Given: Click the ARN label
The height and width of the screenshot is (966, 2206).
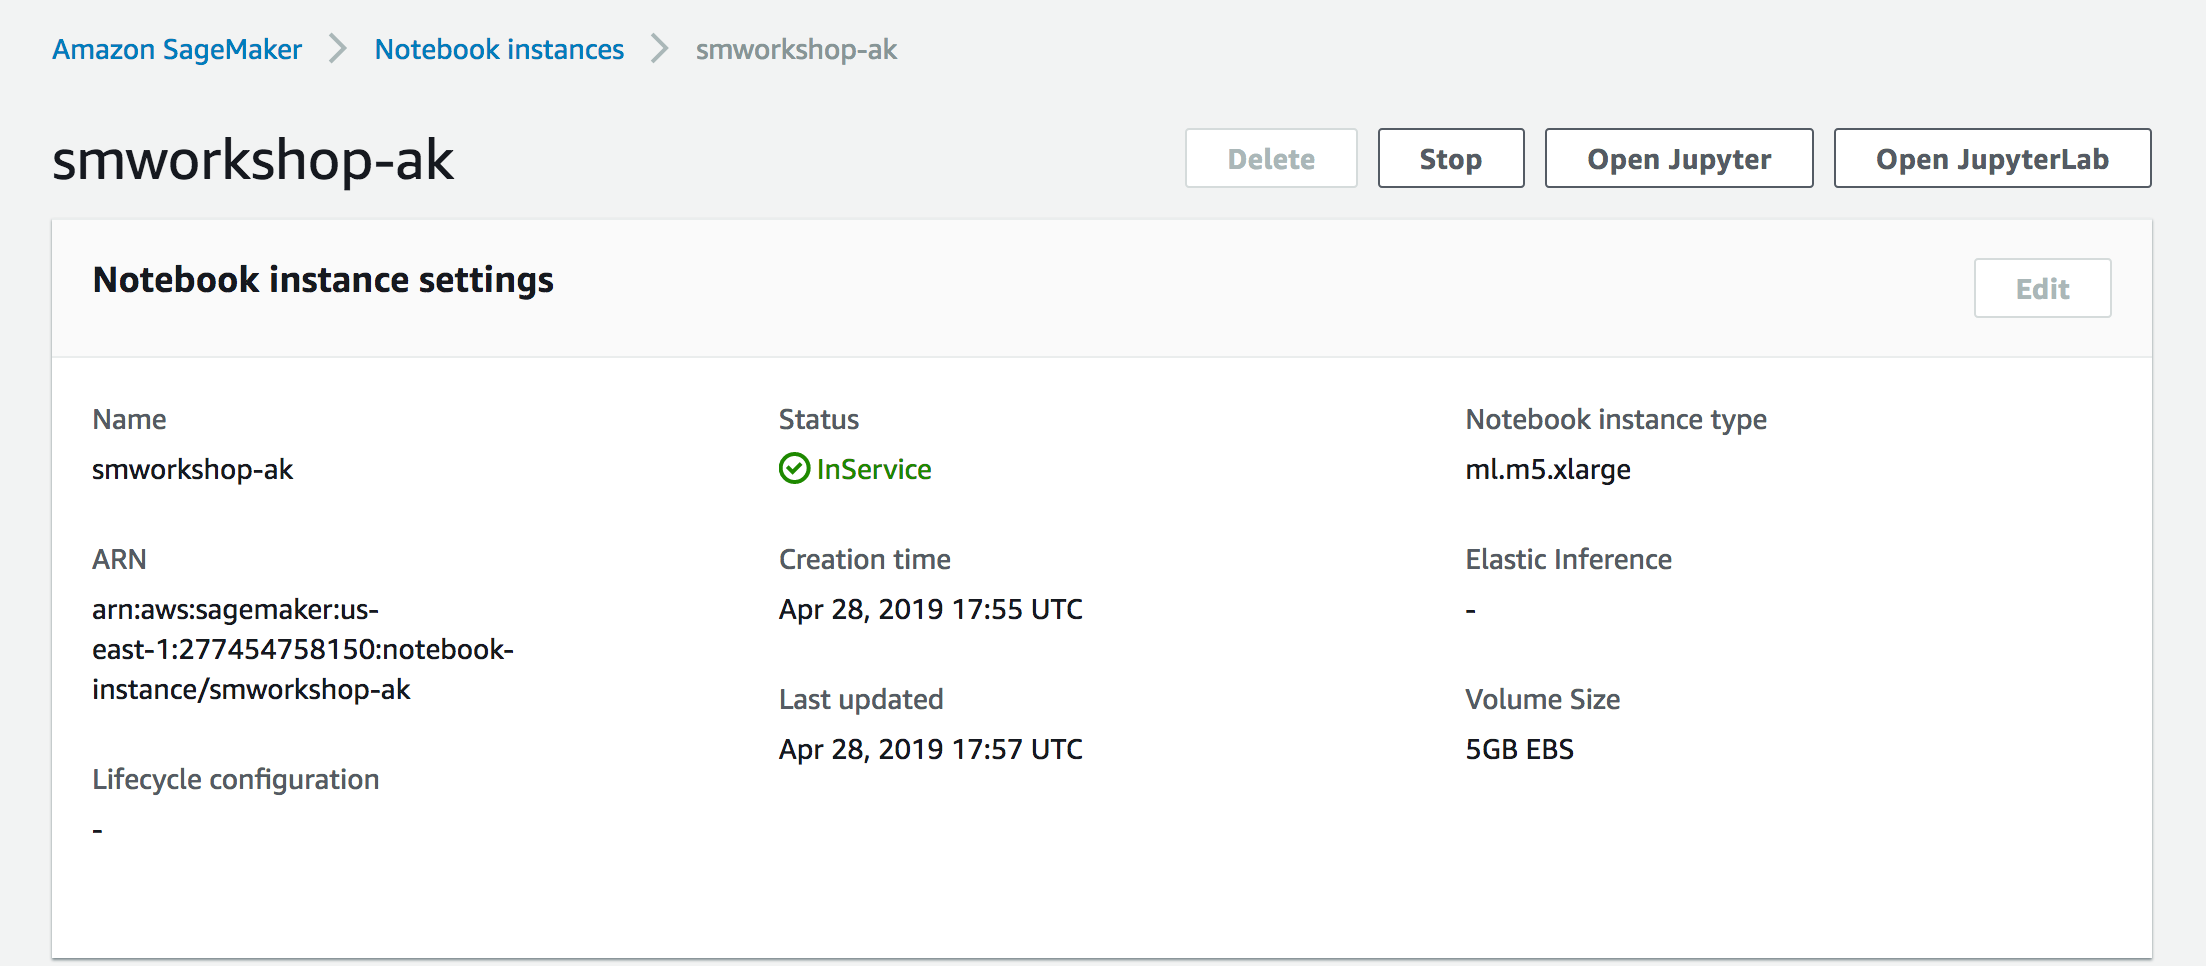Looking at the screenshot, I should 119,559.
